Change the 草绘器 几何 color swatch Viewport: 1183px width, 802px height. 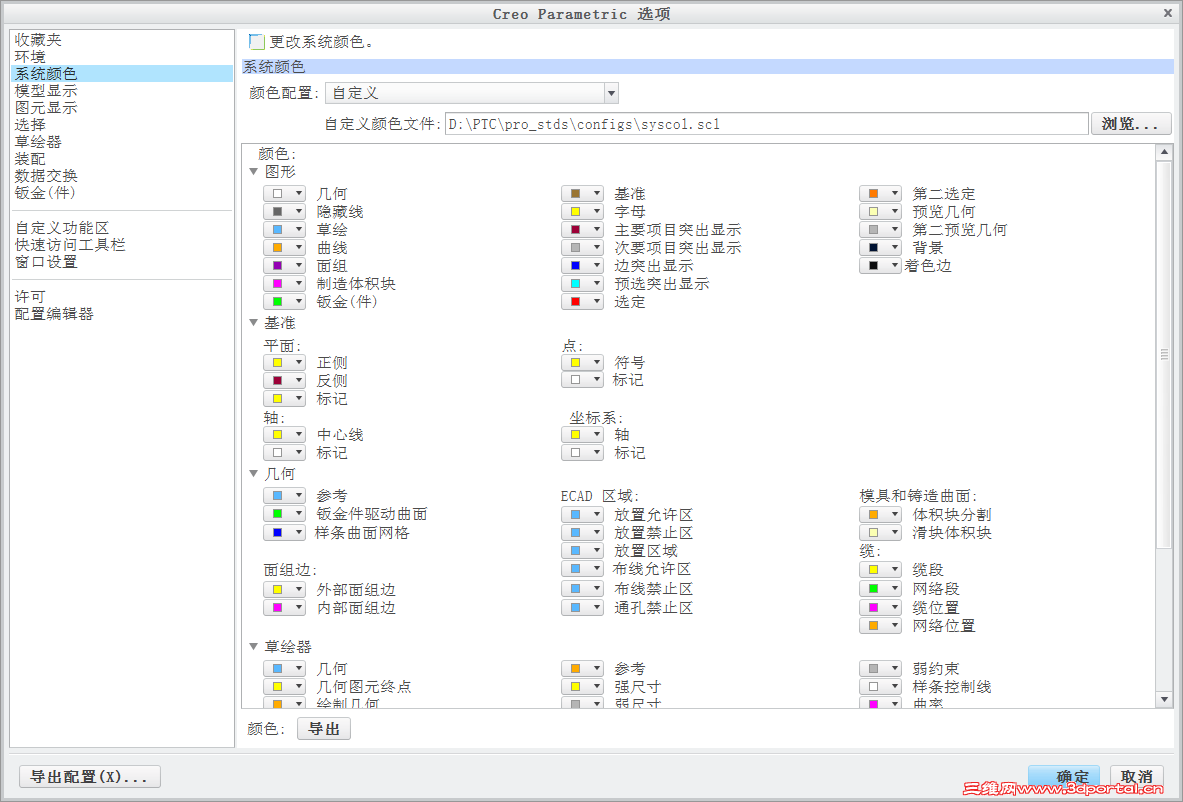[x=284, y=668]
